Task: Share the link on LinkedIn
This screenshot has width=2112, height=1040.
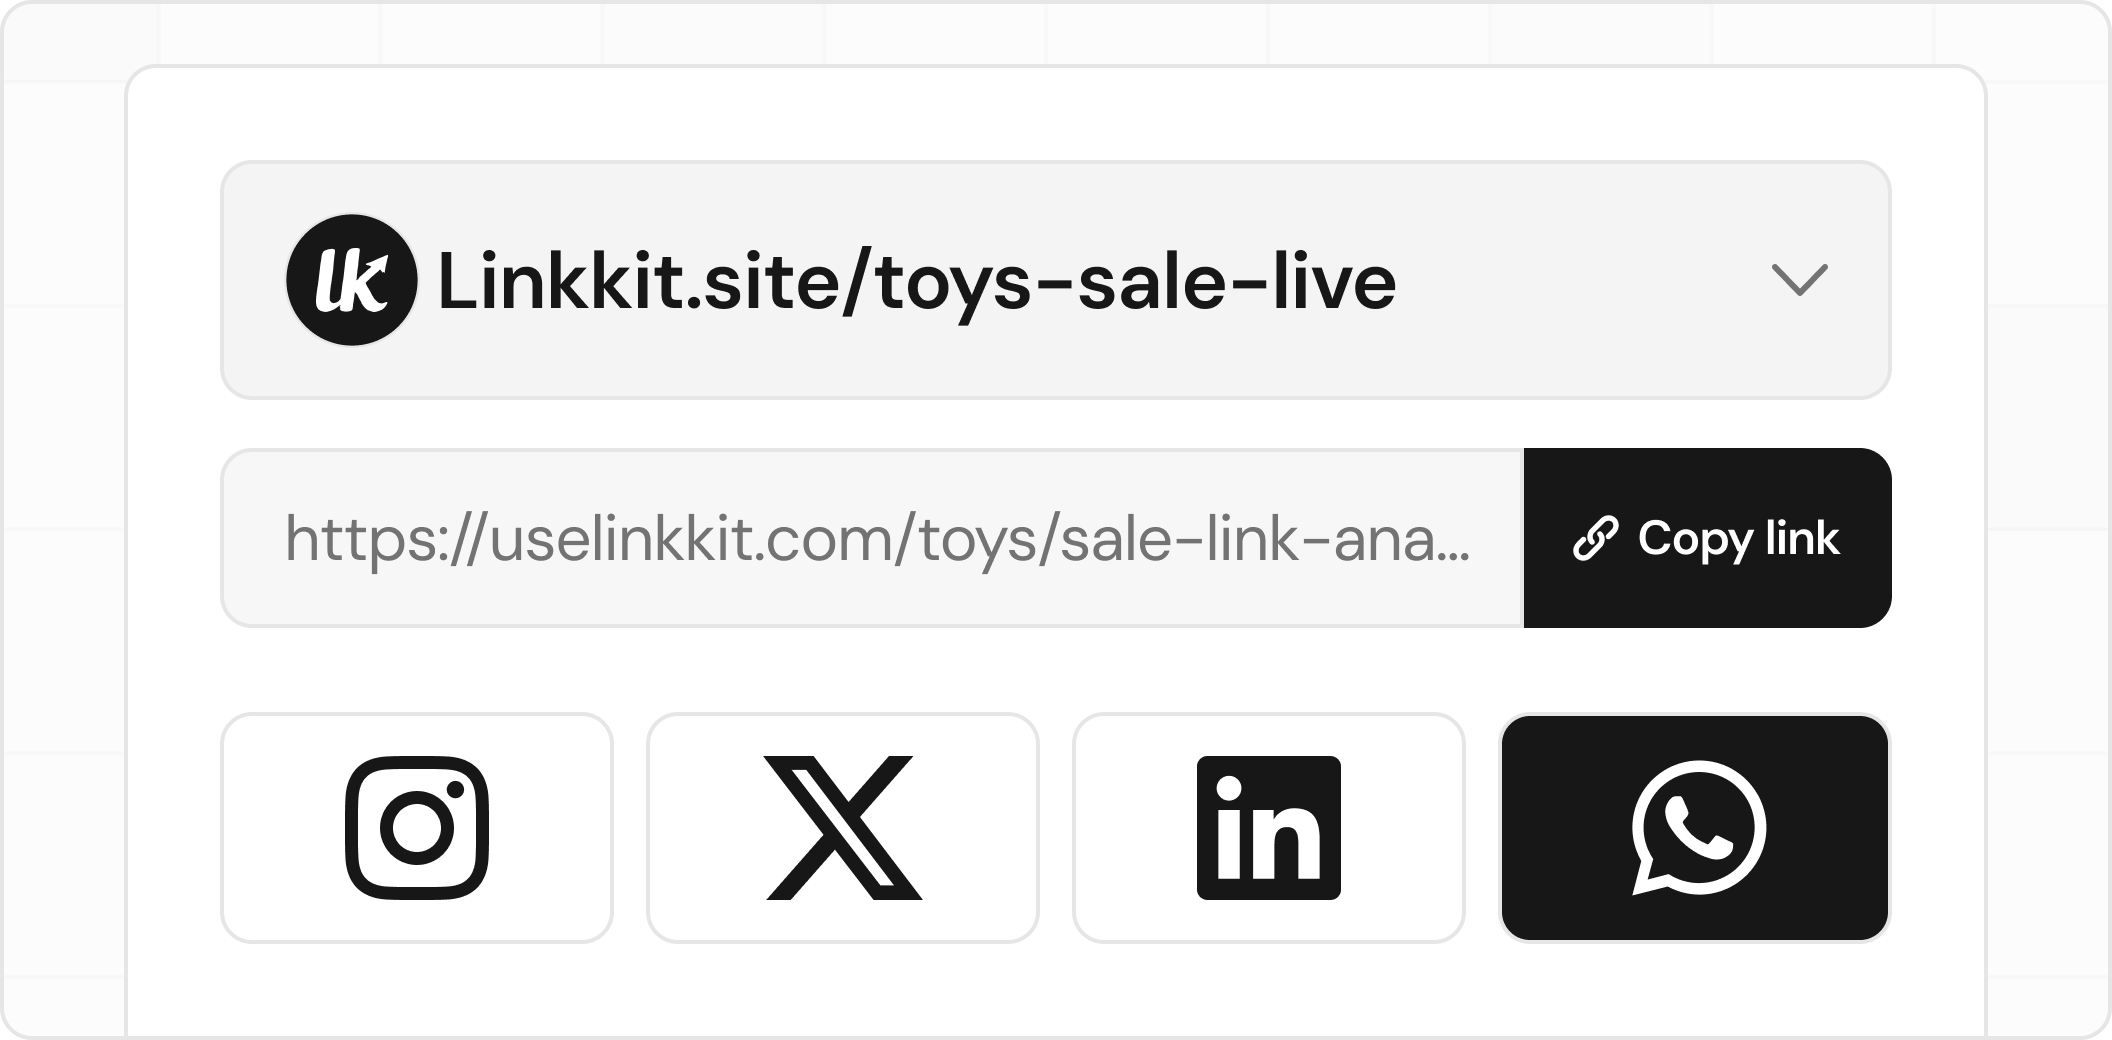Action: tap(1268, 828)
